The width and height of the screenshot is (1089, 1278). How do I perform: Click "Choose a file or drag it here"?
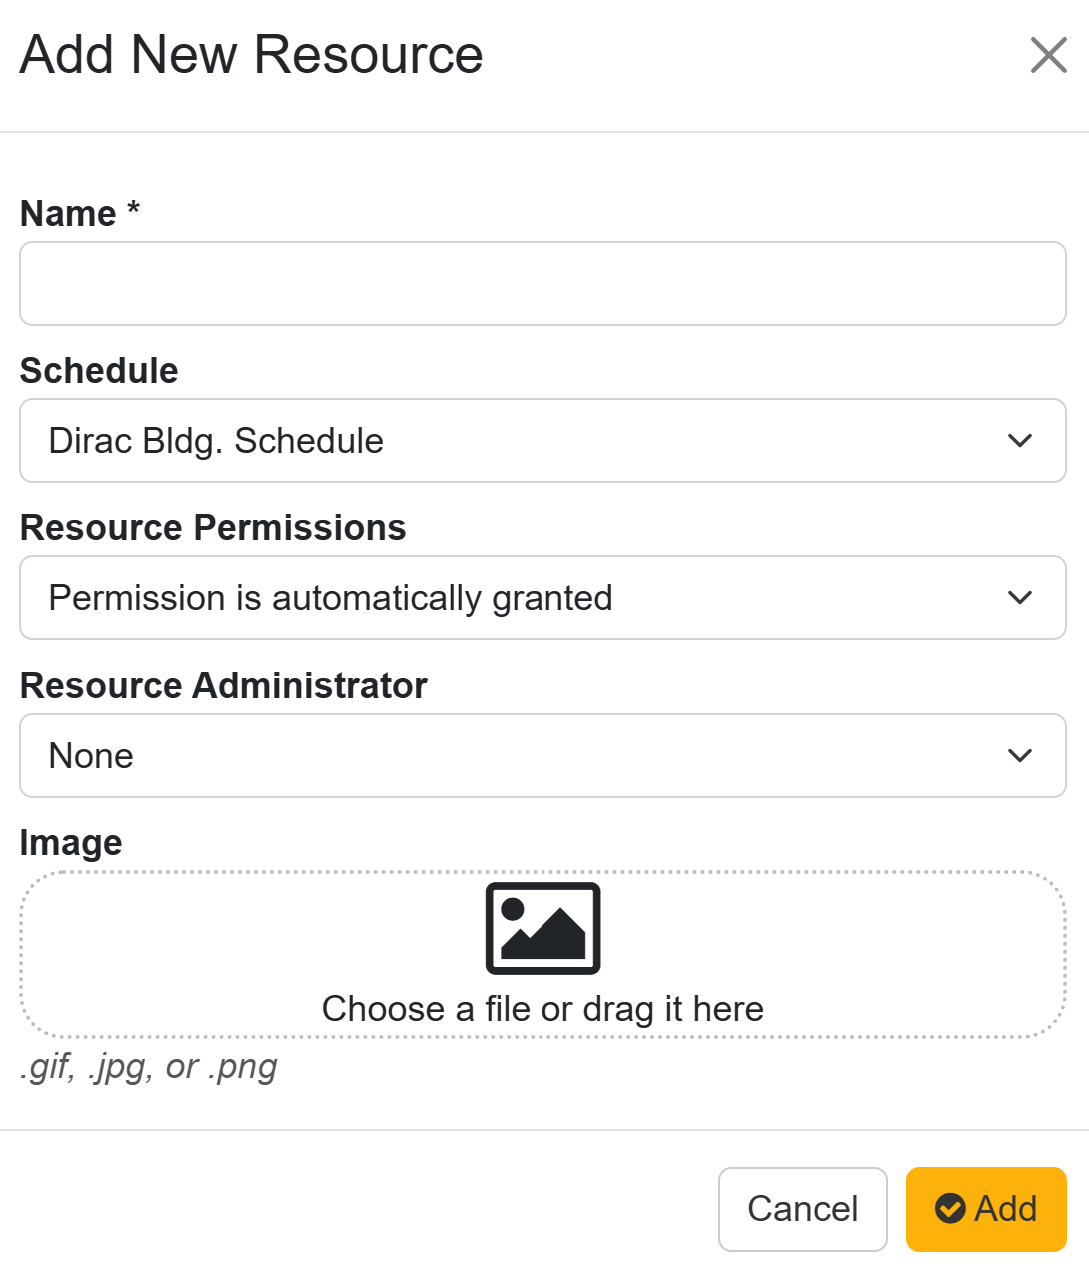(543, 1009)
